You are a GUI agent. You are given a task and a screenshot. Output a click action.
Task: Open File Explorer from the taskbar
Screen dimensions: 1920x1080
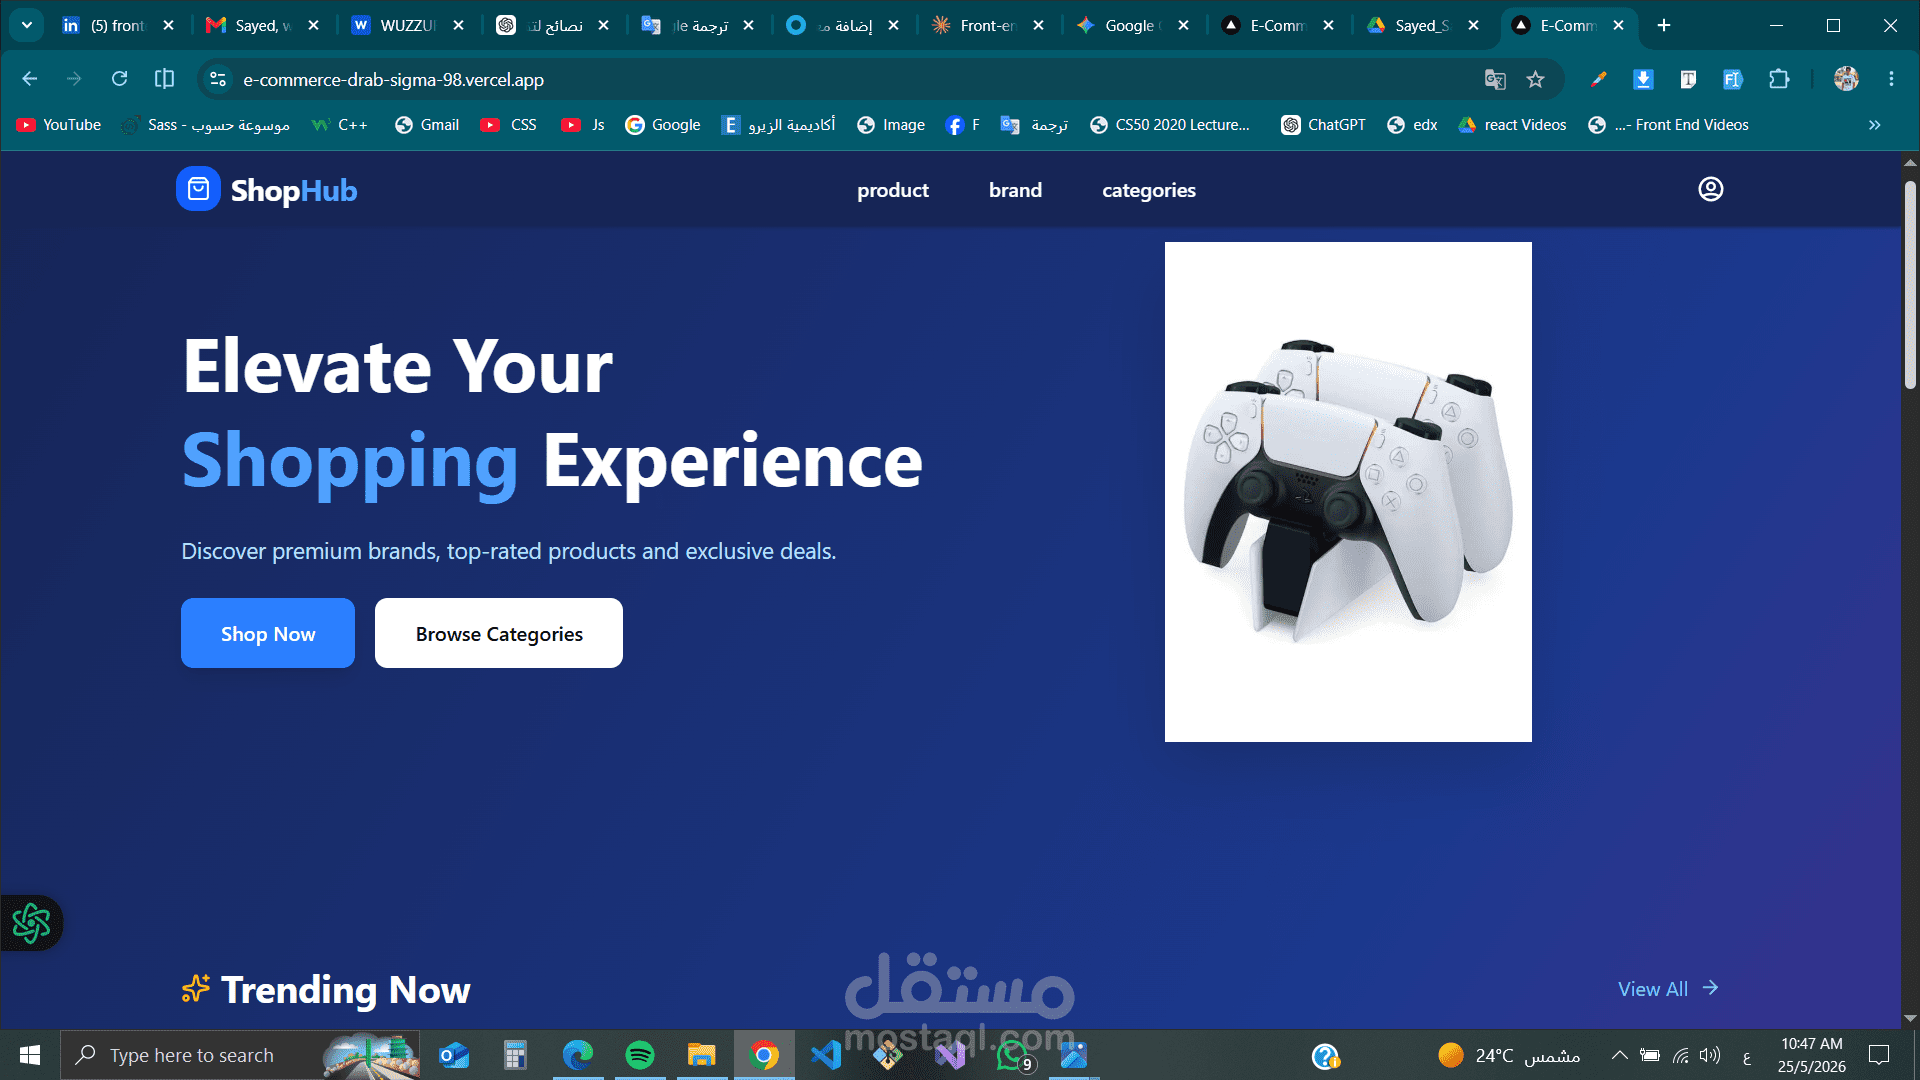coord(702,1055)
